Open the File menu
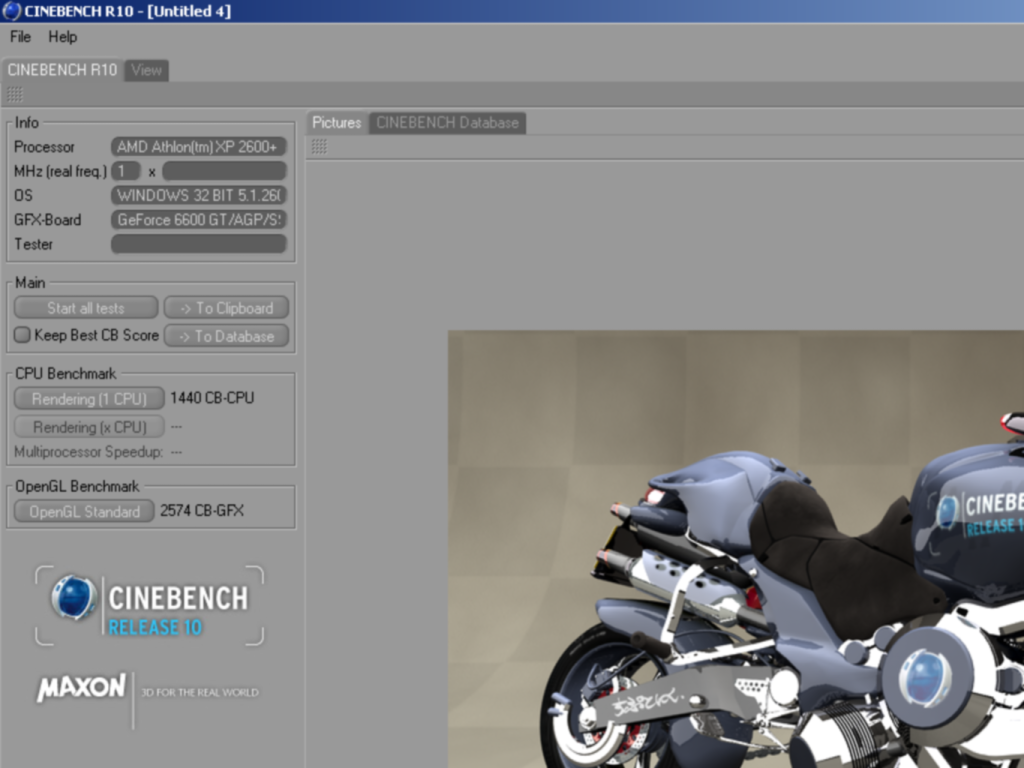The image size is (1024, 768). pos(20,37)
